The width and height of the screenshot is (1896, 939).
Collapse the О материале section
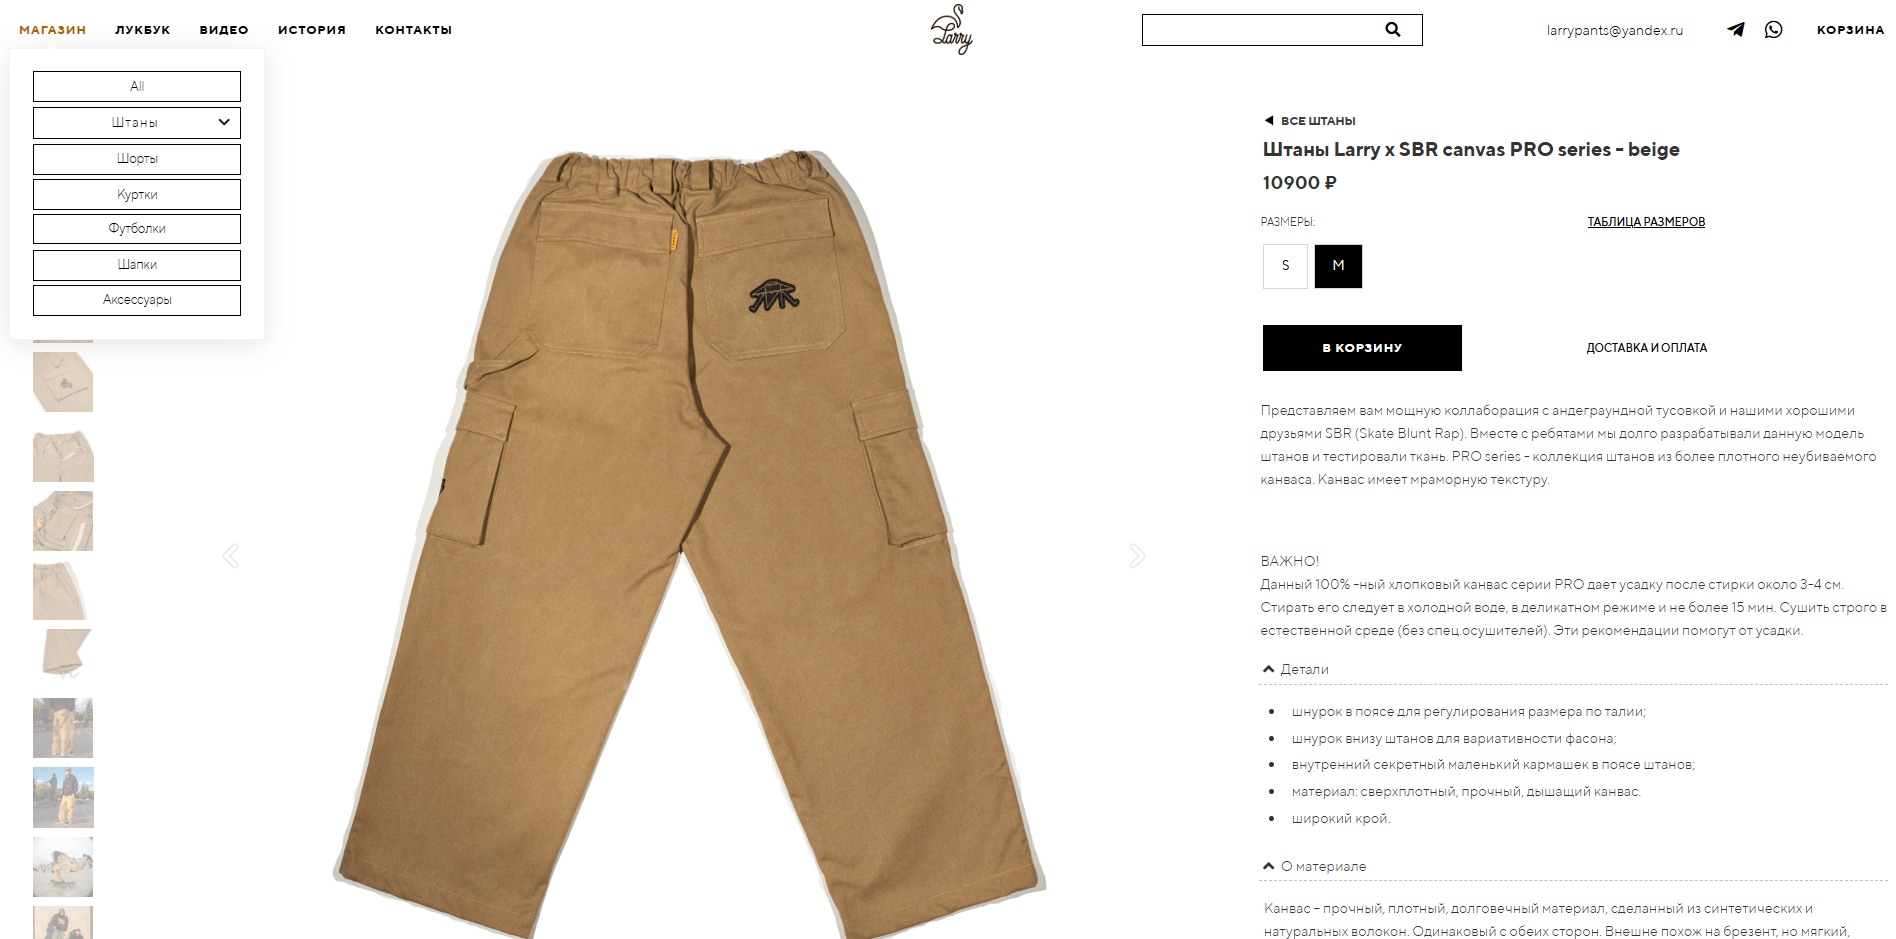click(1314, 866)
